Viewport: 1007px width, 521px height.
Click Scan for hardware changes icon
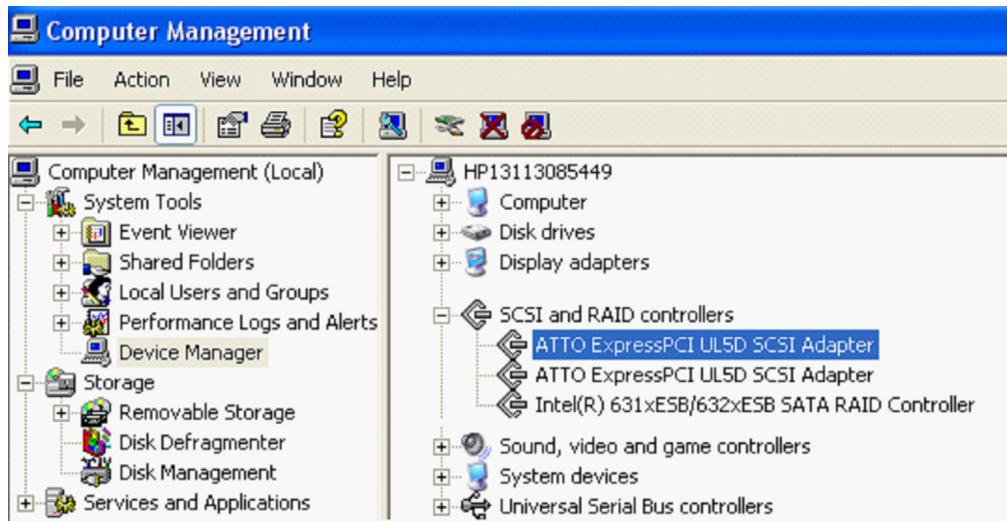(x=392, y=125)
